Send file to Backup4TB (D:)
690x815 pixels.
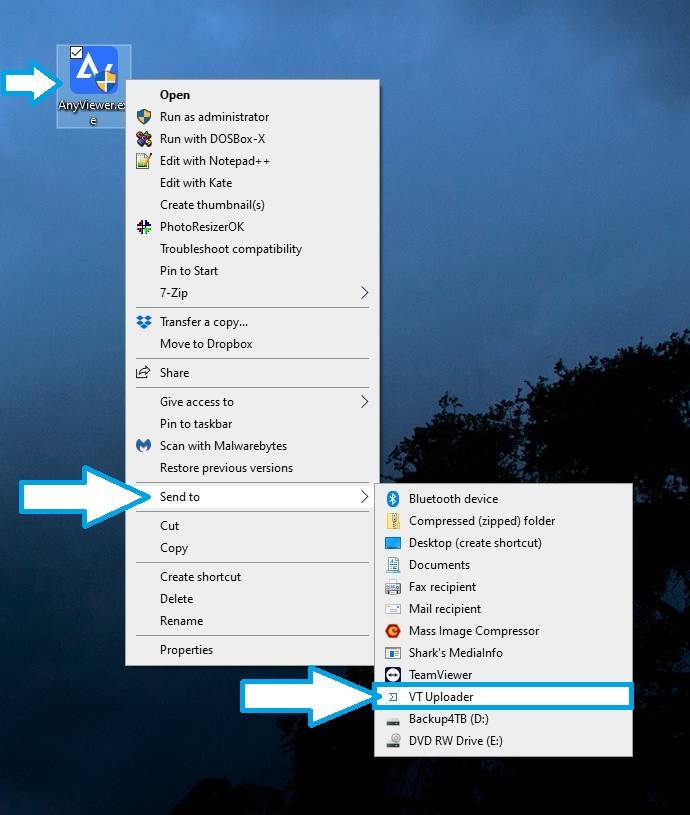point(503,719)
